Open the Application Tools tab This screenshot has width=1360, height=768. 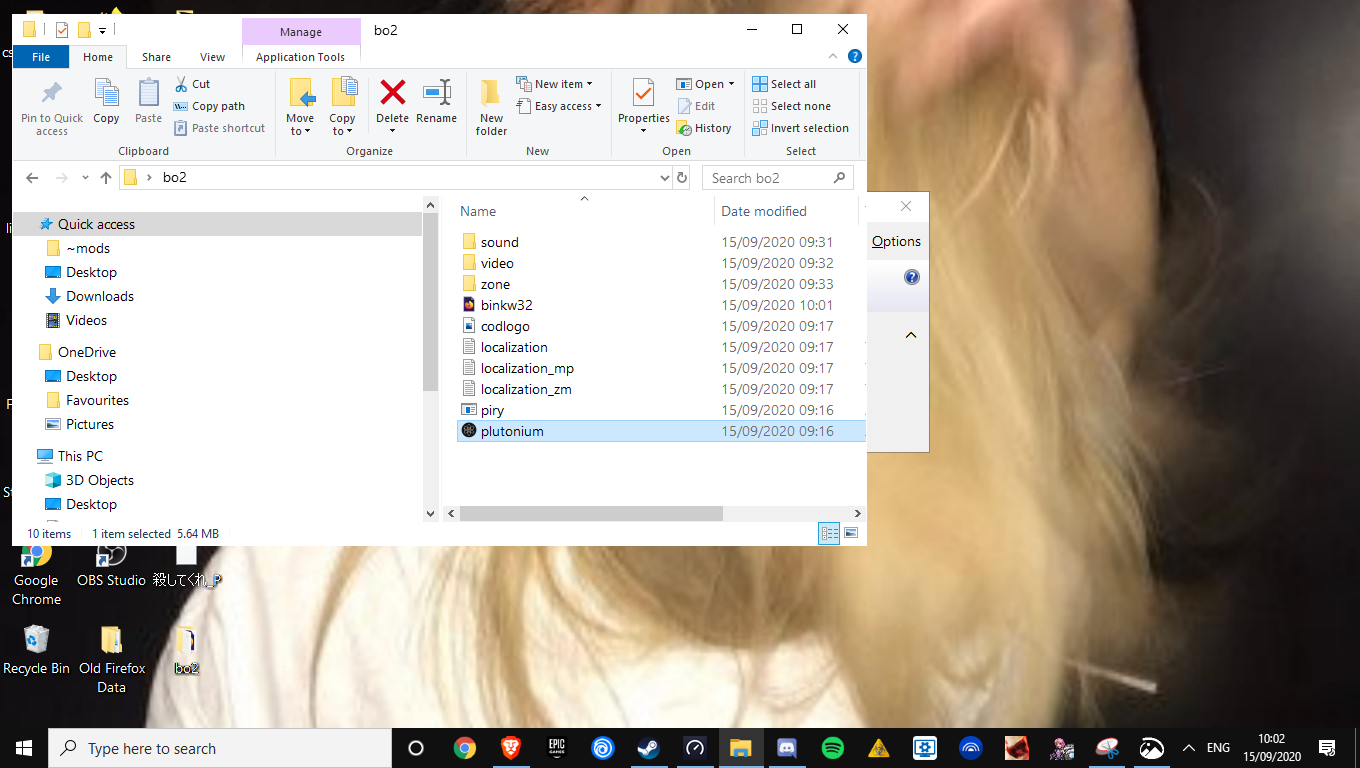coord(300,57)
